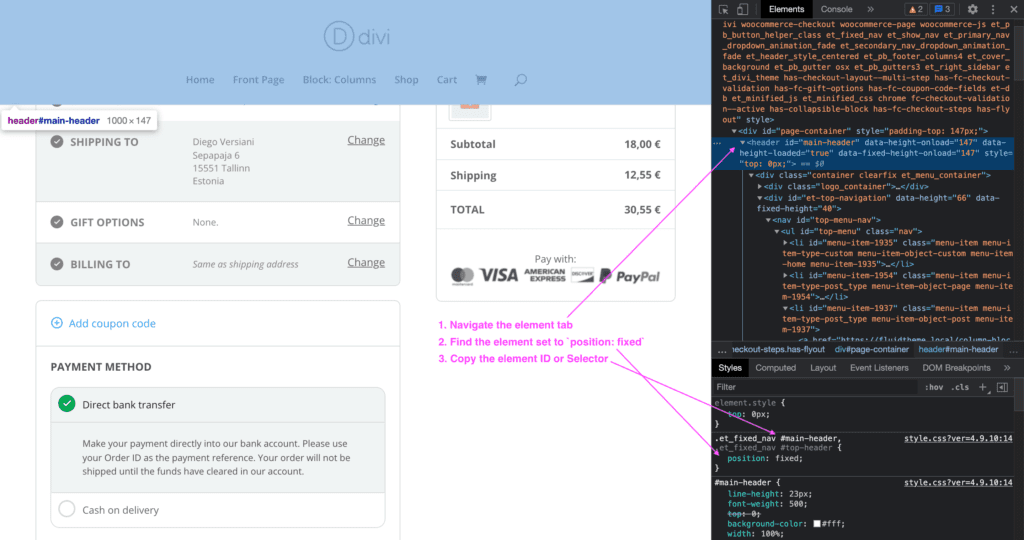Open the Layout tab
The height and width of the screenshot is (540, 1024).
(823, 368)
